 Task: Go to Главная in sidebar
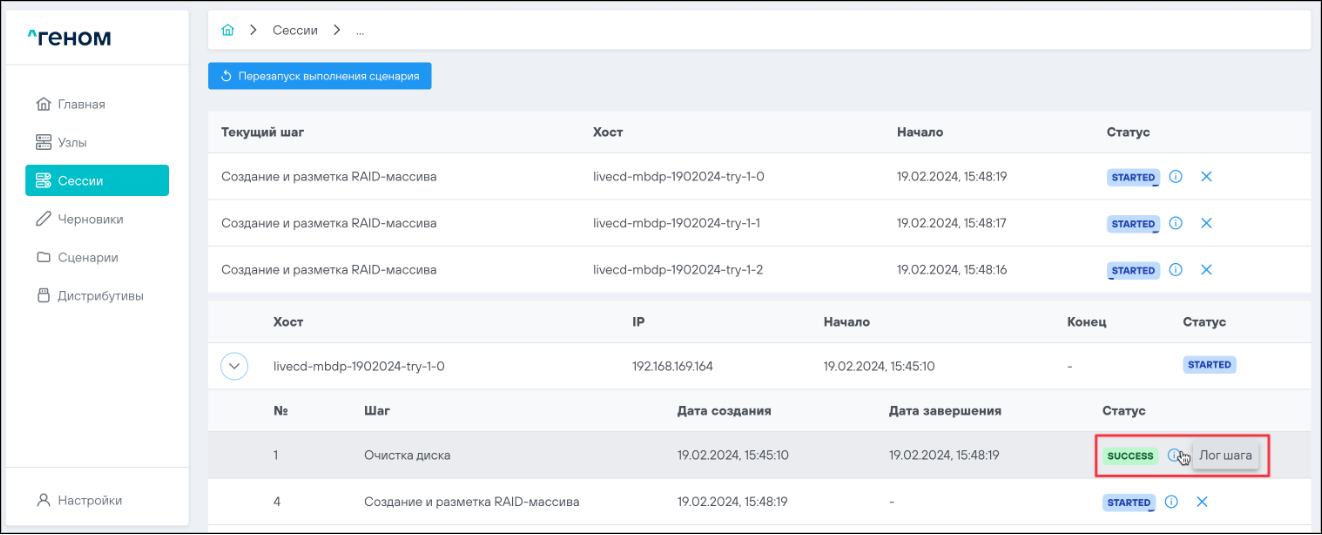[x=80, y=104]
